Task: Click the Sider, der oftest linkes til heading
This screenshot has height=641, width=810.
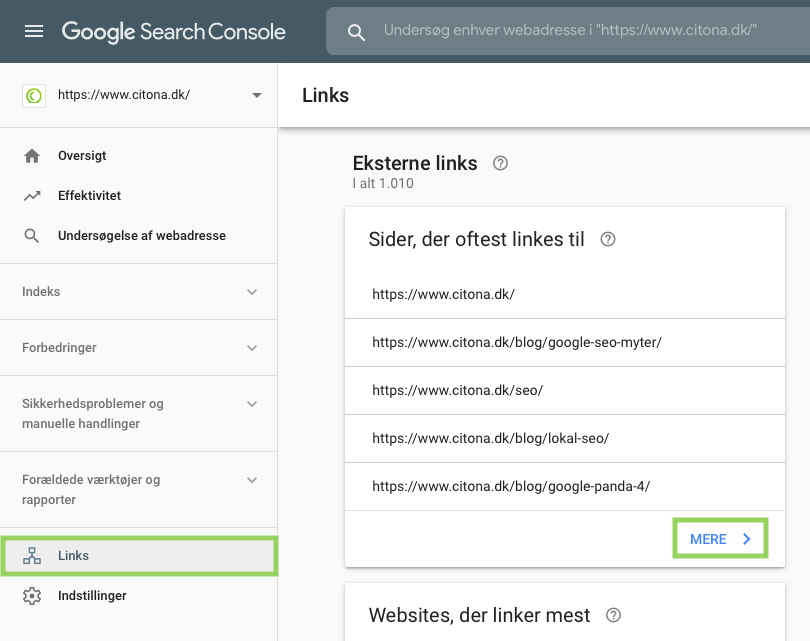Action: [476, 239]
